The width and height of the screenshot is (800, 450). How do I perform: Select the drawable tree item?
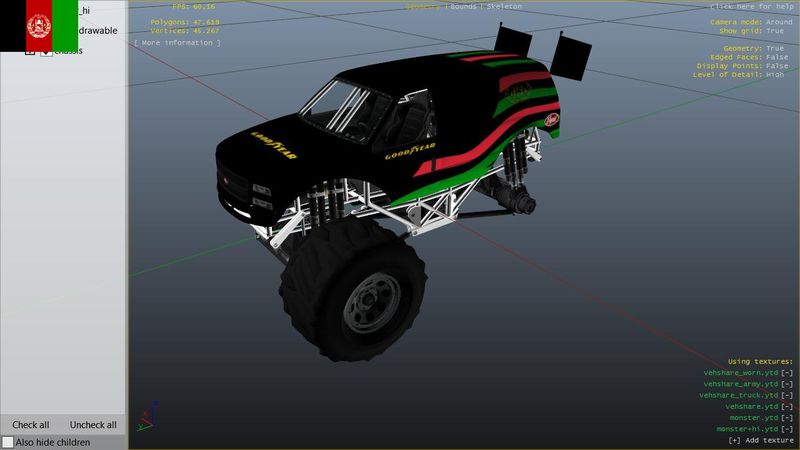point(98,31)
